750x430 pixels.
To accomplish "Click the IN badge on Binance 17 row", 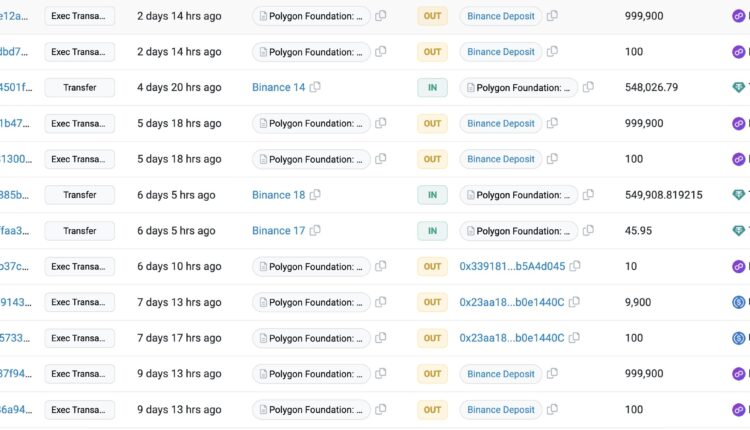I will (432, 231).
